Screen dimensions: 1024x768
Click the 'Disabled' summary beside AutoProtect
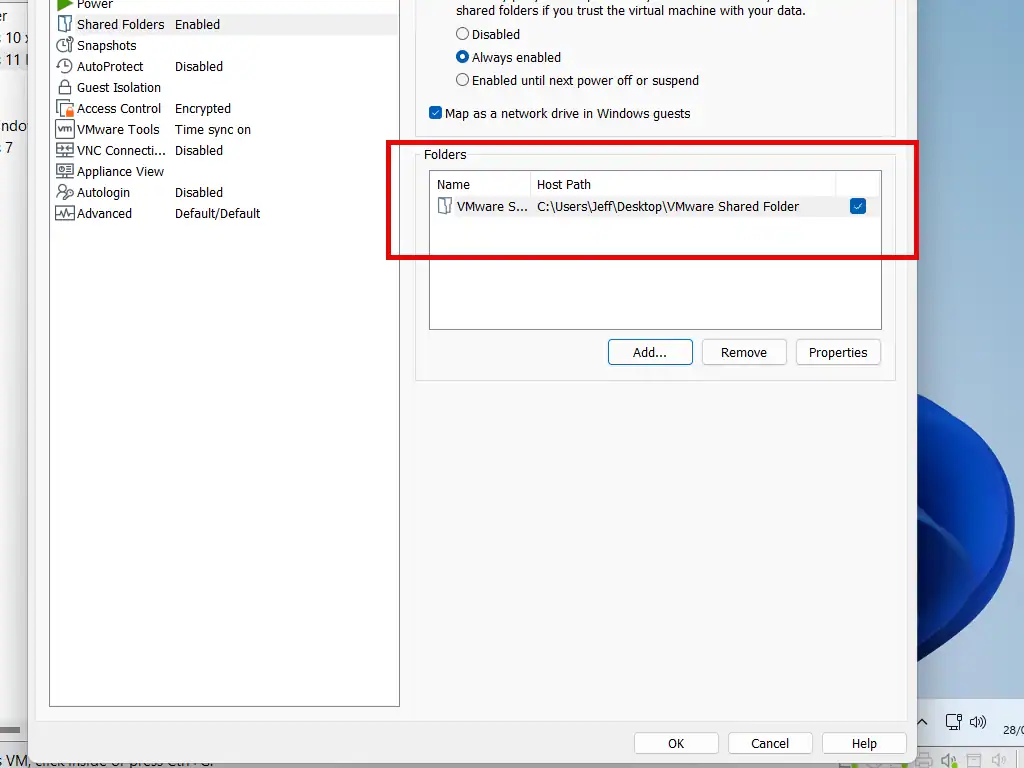tap(199, 66)
